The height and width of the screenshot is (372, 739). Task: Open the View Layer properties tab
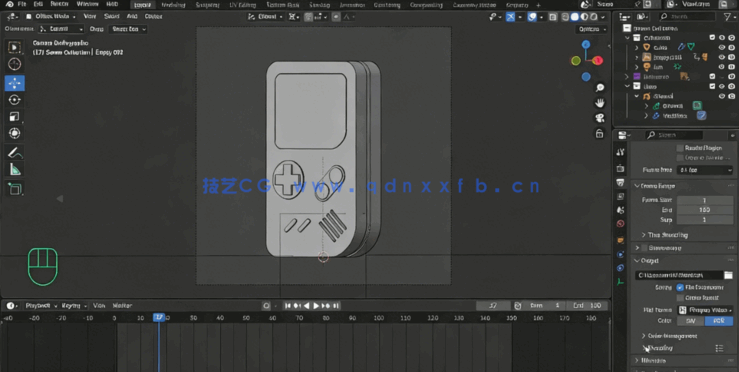click(x=621, y=196)
